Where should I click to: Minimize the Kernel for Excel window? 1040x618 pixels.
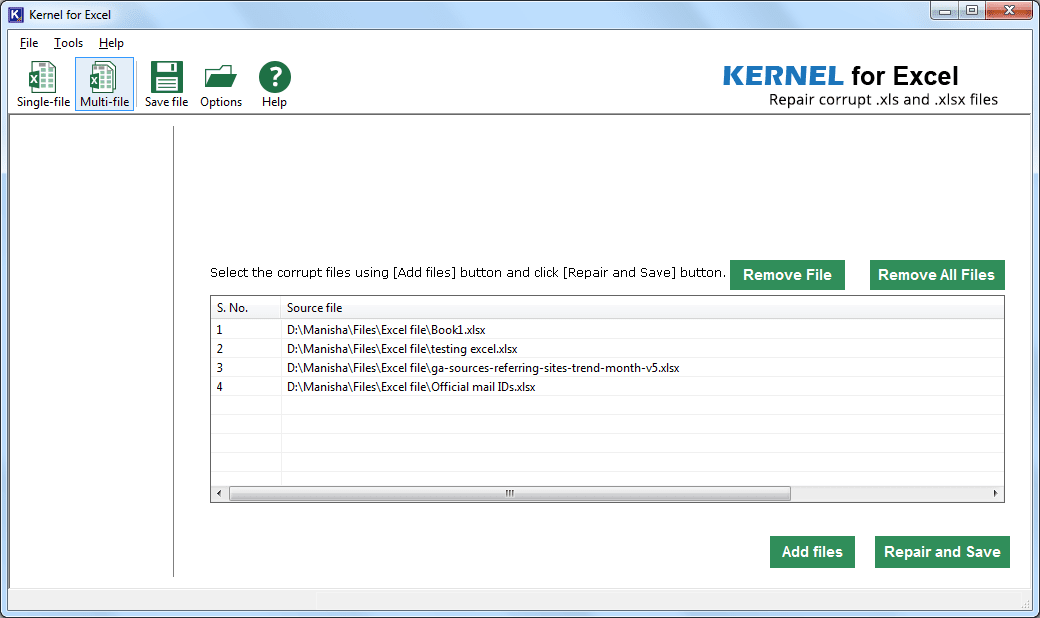(944, 11)
